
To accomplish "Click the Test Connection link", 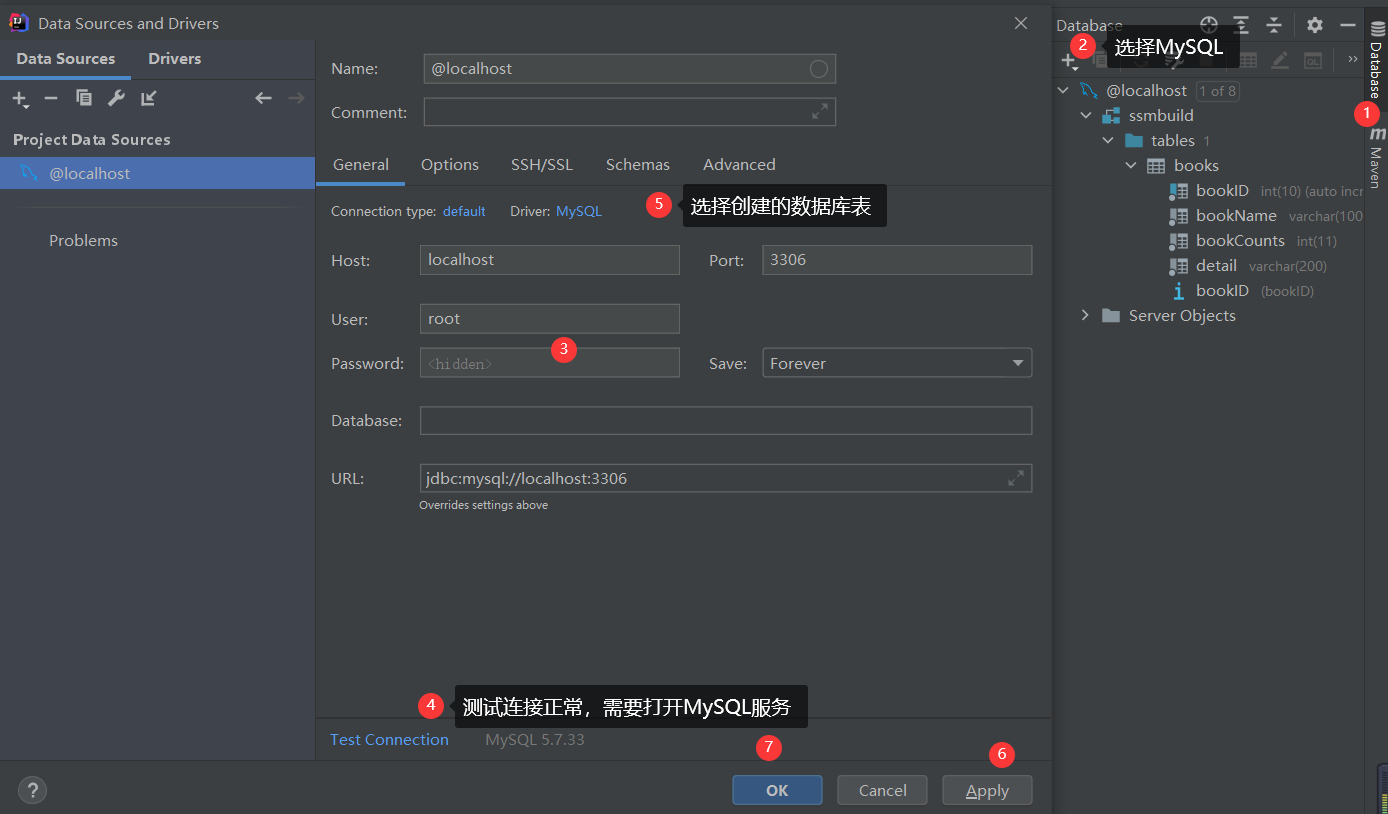I will [x=389, y=740].
